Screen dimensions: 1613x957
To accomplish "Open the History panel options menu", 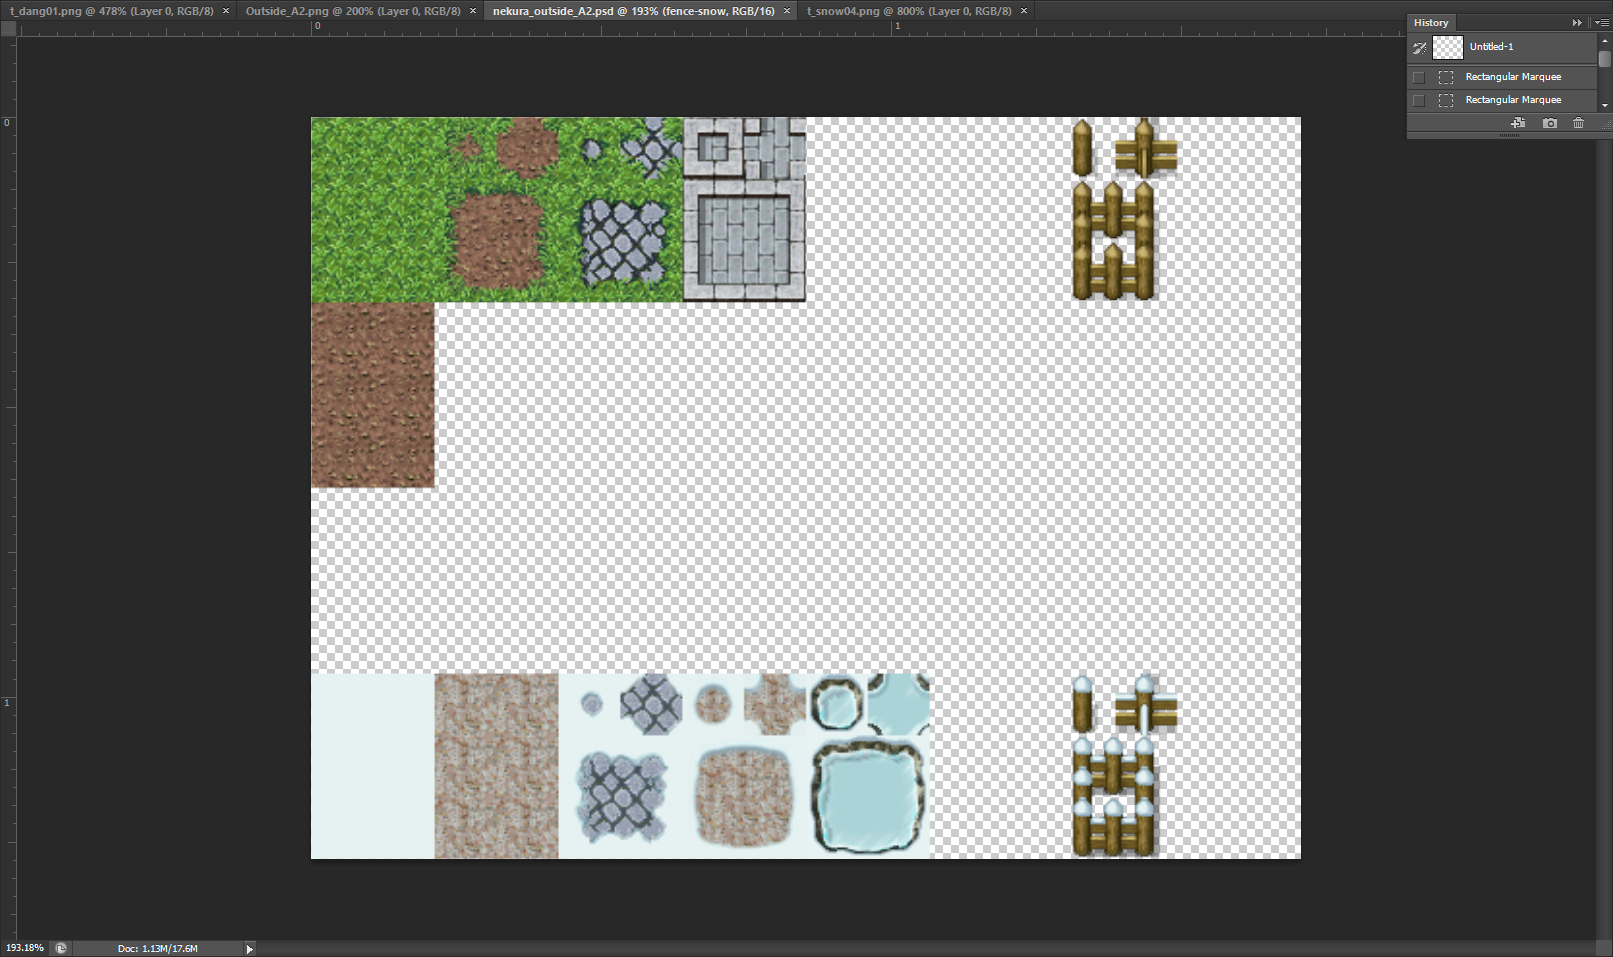I will click(1601, 23).
